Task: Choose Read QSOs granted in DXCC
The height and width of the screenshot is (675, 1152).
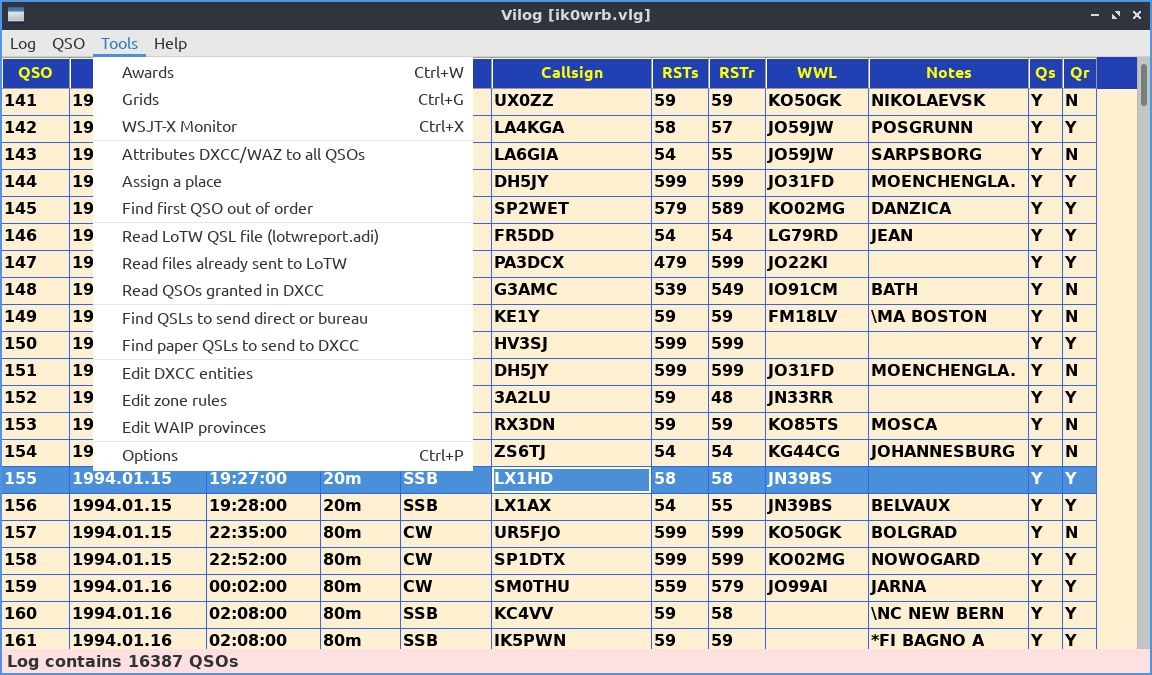Action: [x=283, y=291]
